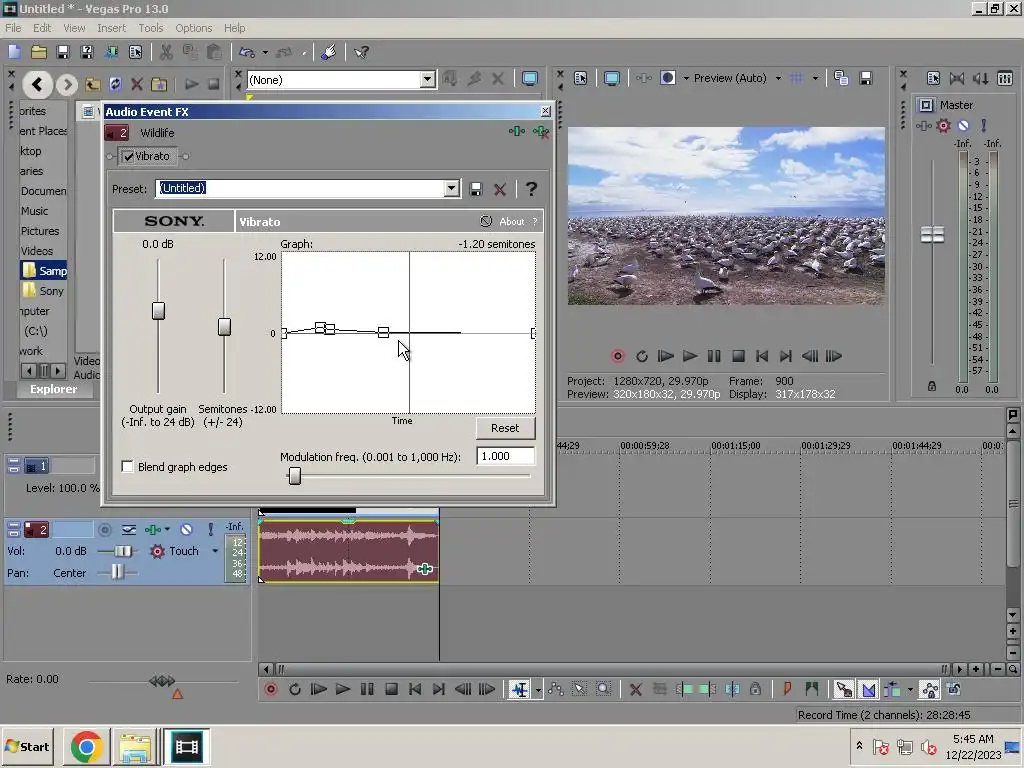Click the Event FX icon on audio clip
1024x768 pixels.
[425, 569]
